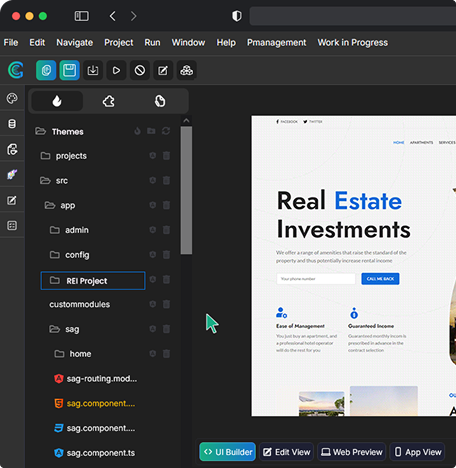The width and height of the screenshot is (456, 468).
Task: Open the Pmanagement menu
Action: tap(276, 43)
